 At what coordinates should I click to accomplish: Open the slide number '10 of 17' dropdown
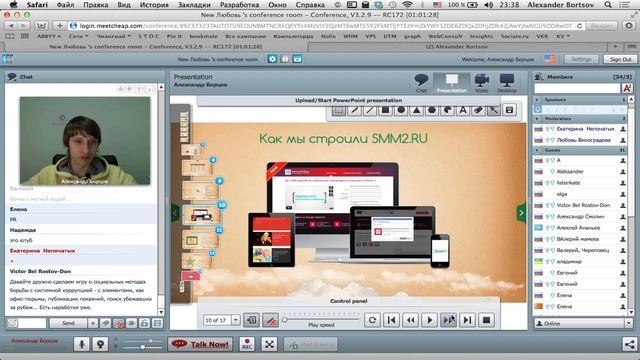click(x=236, y=320)
